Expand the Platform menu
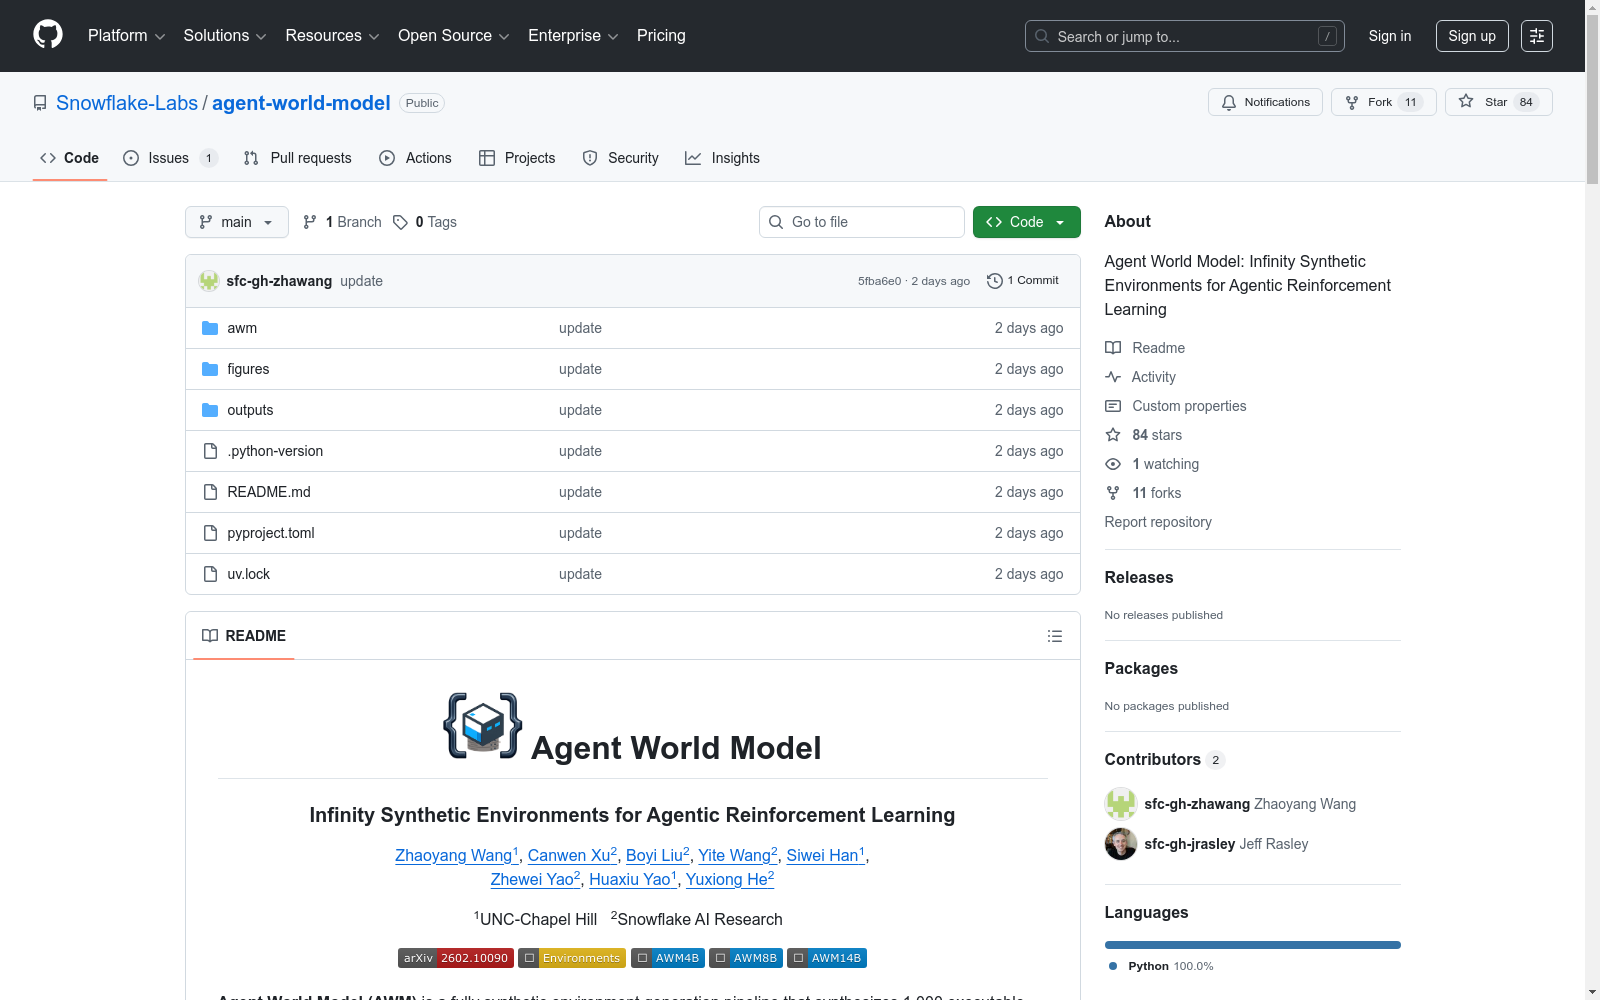Image resolution: width=1600 pixels, height=1000 pixels. (127, 36)
